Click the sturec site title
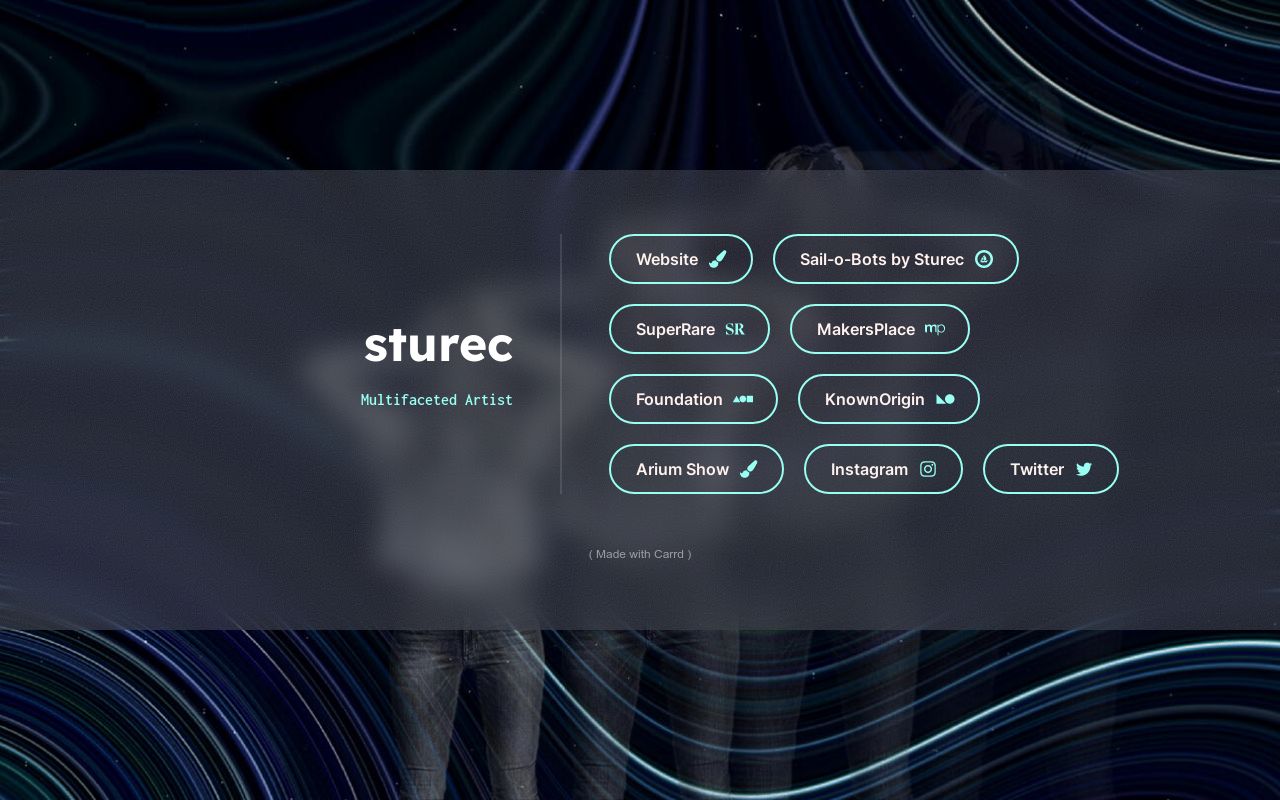 (439, 345)
